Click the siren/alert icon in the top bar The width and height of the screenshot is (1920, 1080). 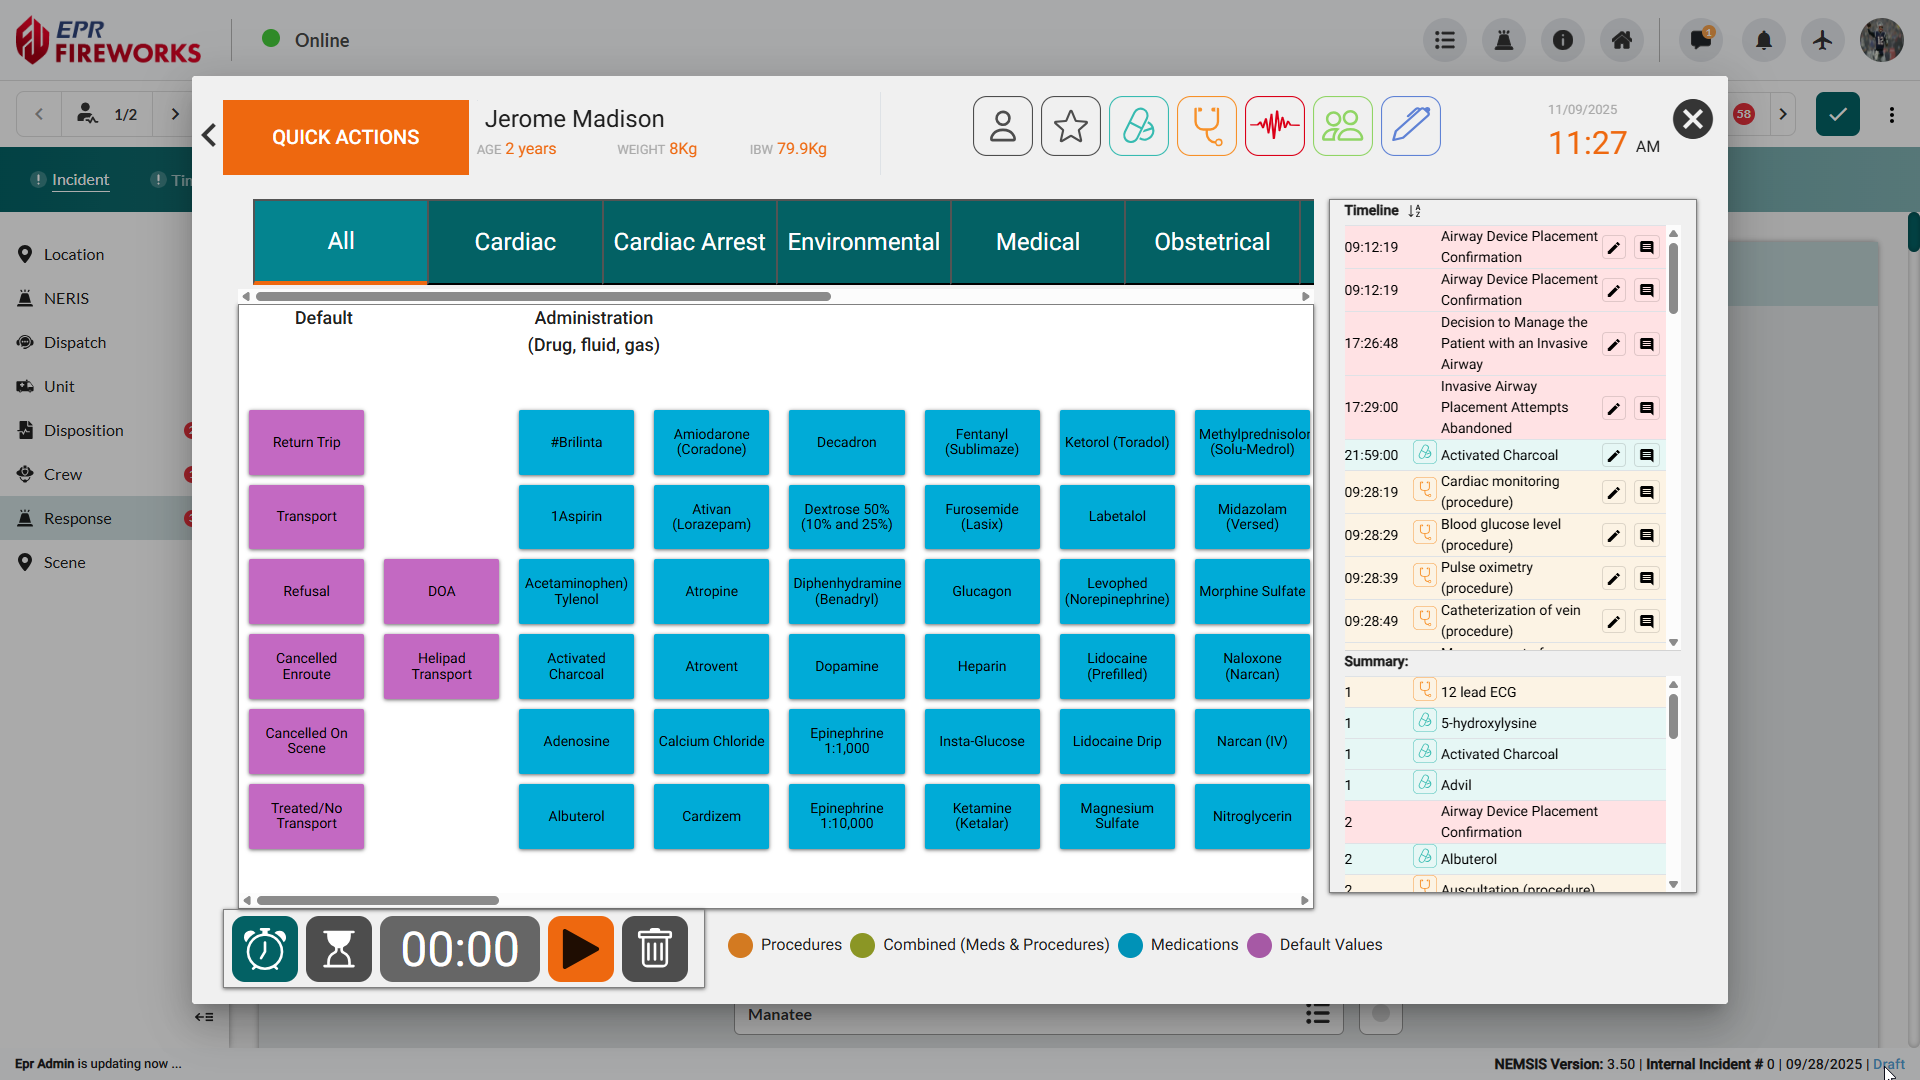1503,40
